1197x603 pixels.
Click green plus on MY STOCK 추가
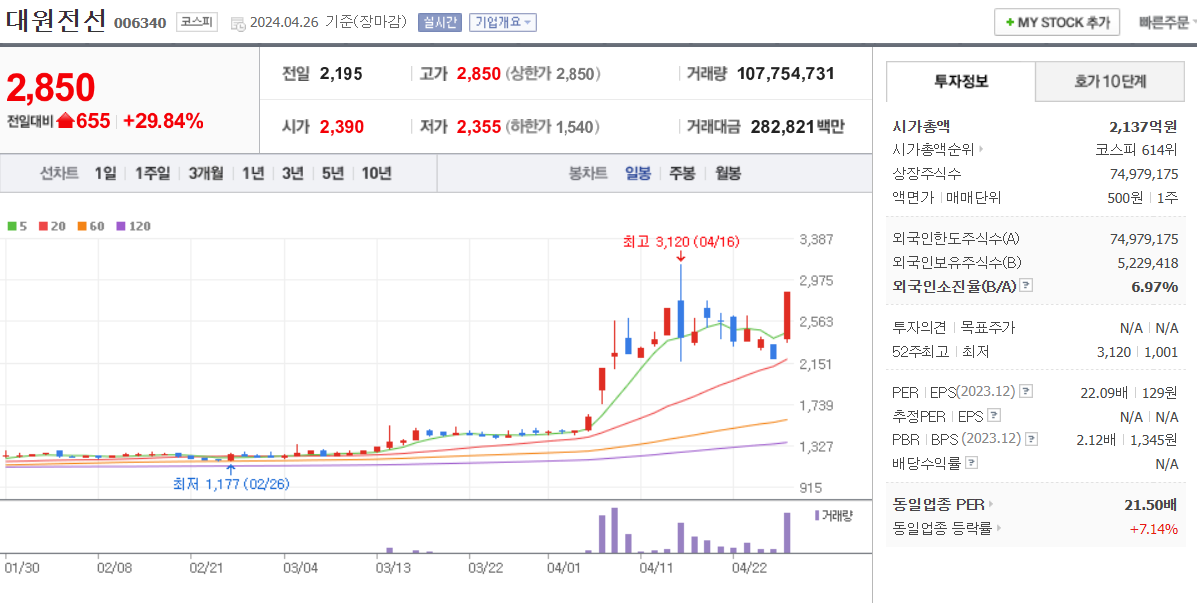1010,23
